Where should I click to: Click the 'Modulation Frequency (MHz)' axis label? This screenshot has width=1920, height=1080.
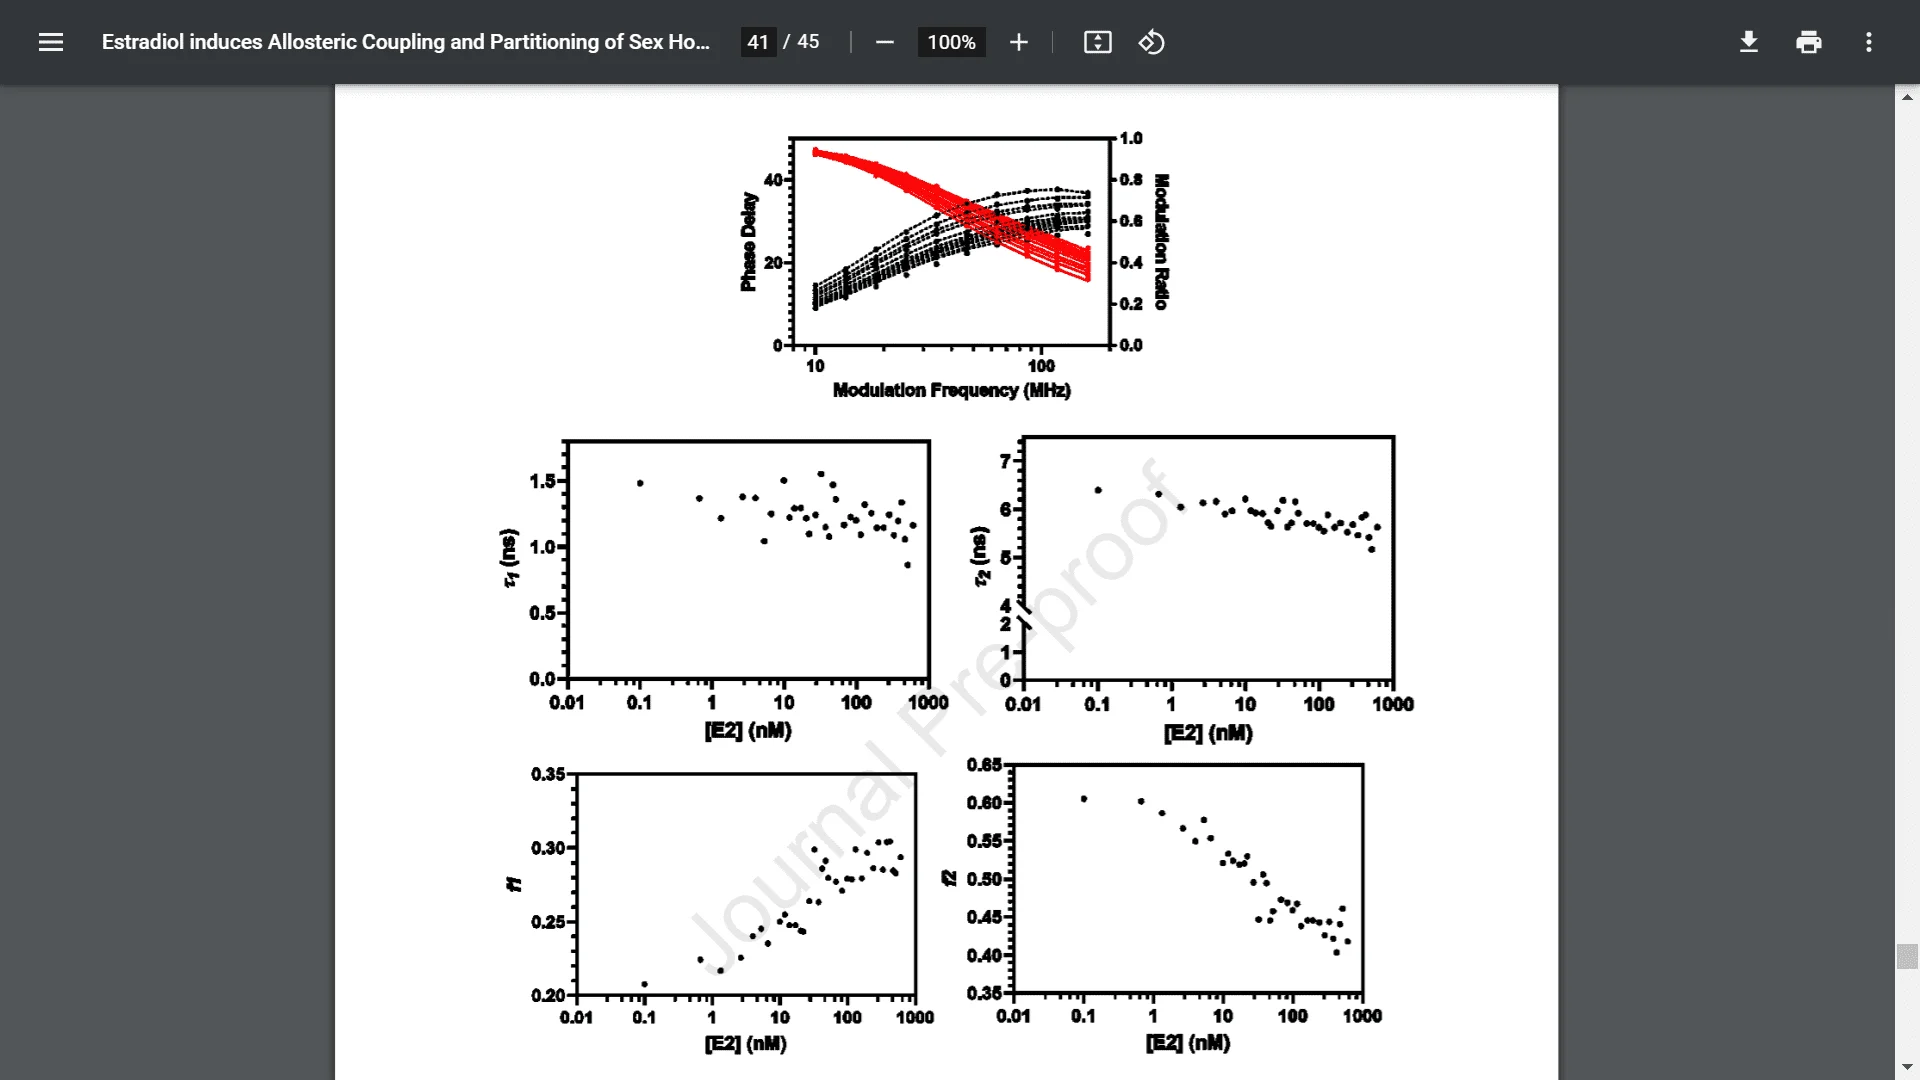tap(951, 390)
